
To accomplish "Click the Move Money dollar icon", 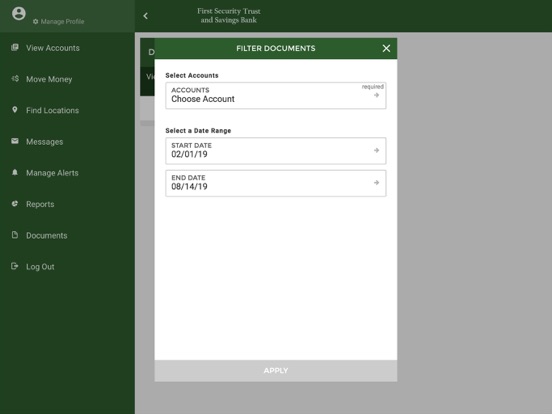I will tap(15, 79).
